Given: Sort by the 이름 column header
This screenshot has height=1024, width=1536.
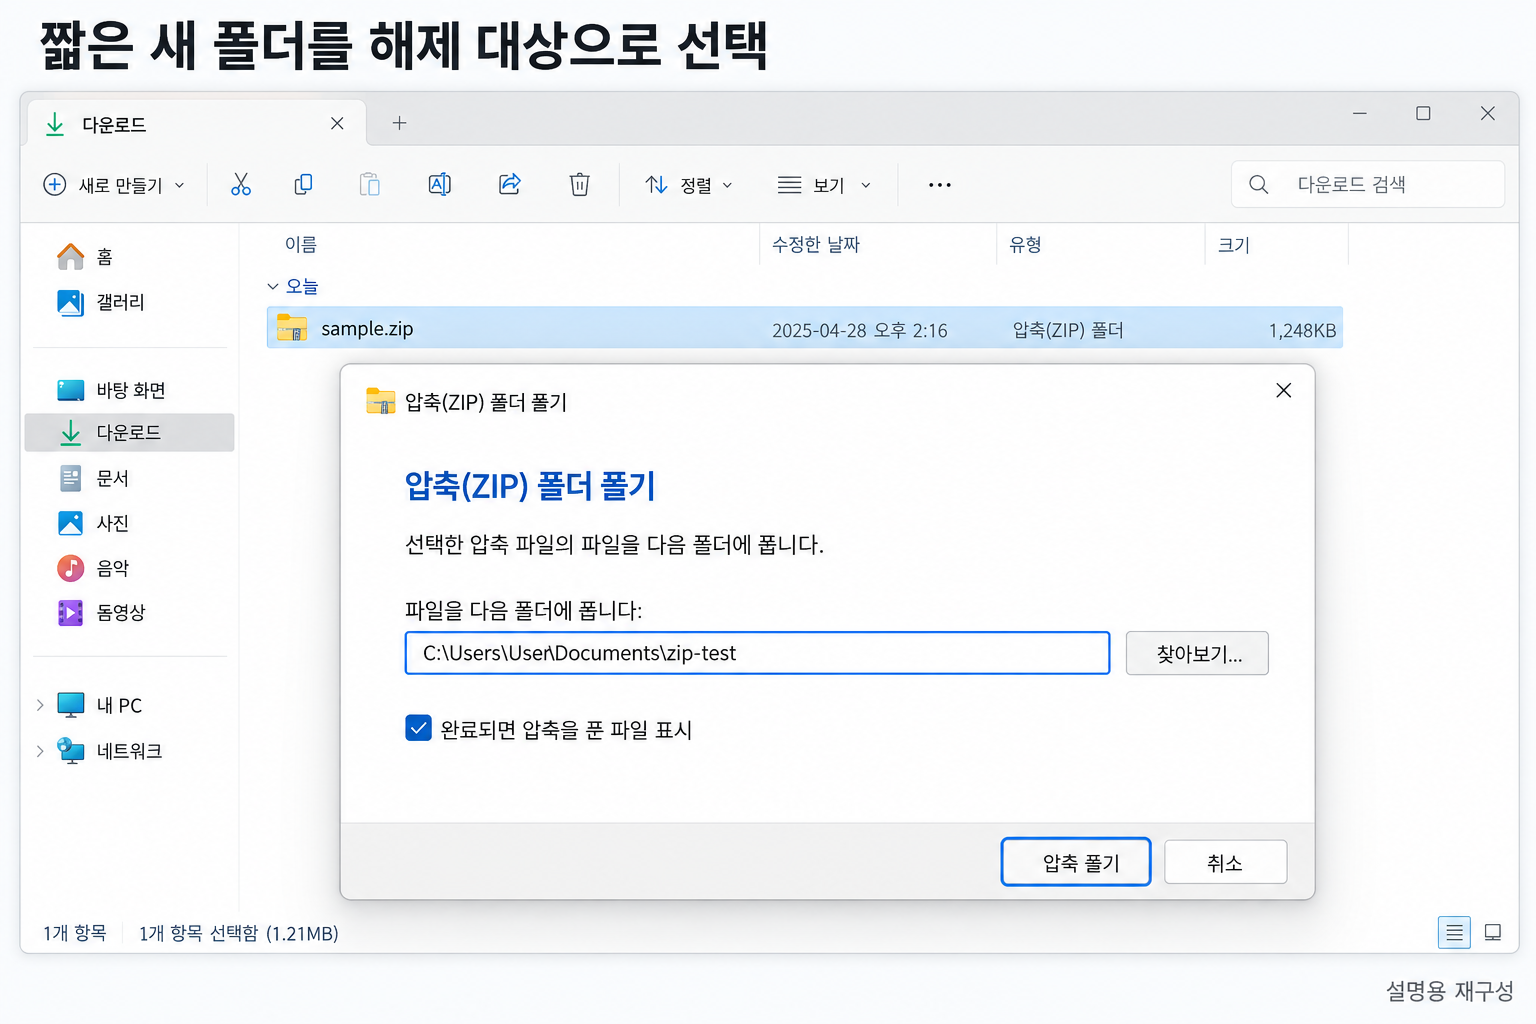Looking at the screenshot, I should (300, 244).
